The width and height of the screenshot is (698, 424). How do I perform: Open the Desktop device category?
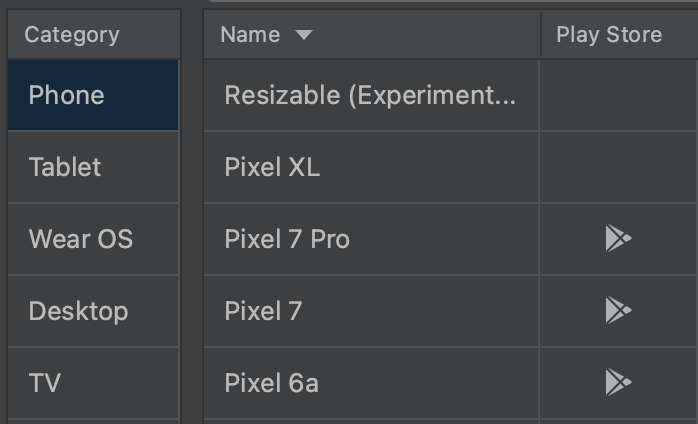[x=92, y=311]
